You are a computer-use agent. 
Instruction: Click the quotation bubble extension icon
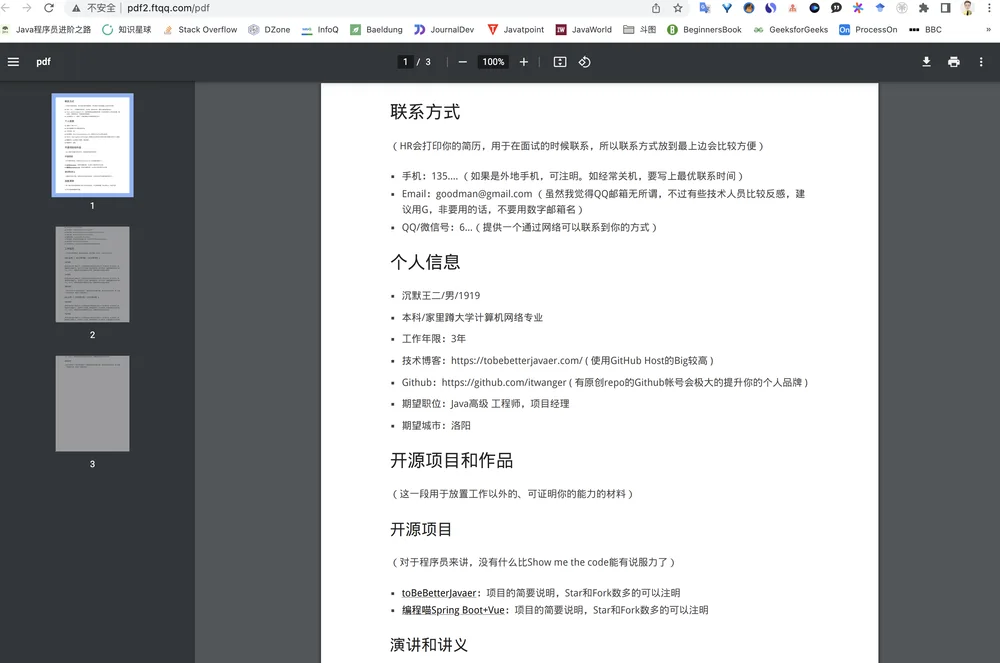[836, 8]
